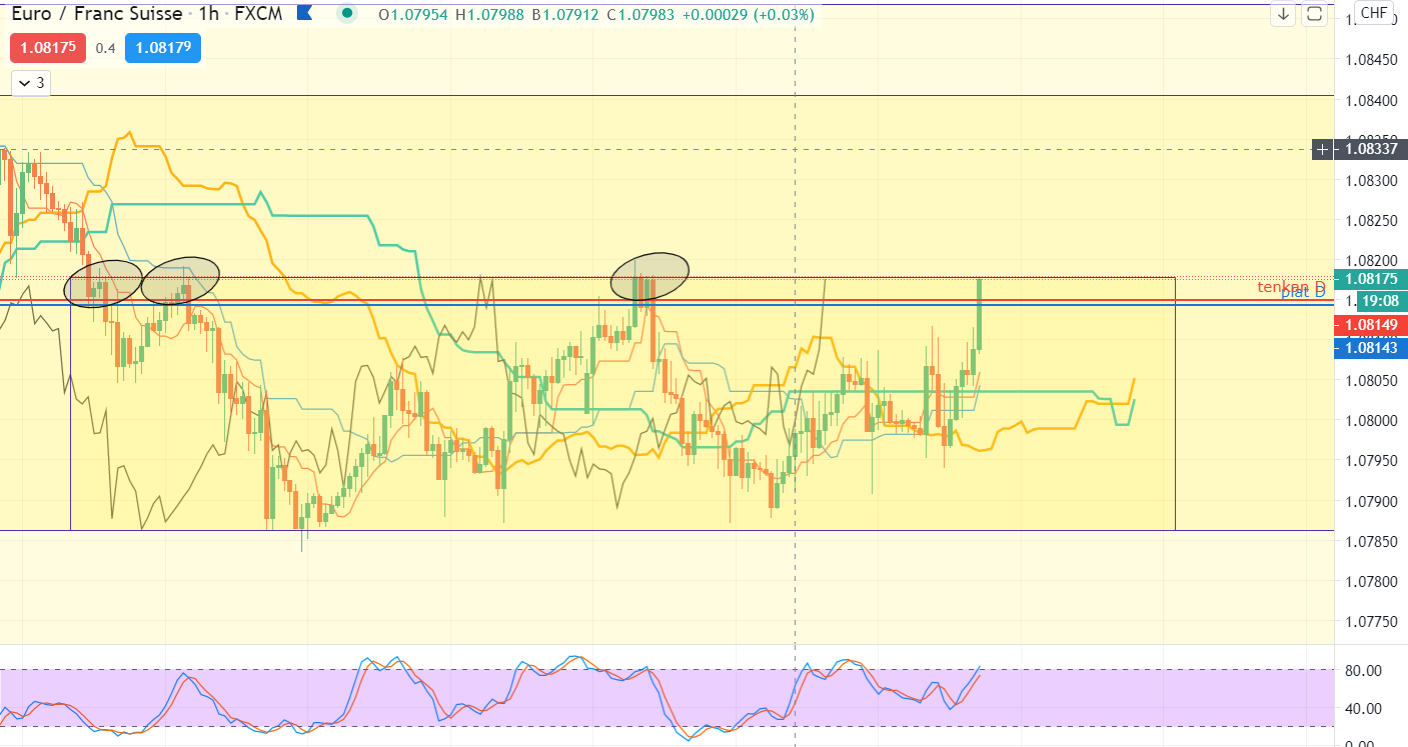1408x747 pixels.
Task: Select the red tenkan D line label
Action: (1291, 287)
